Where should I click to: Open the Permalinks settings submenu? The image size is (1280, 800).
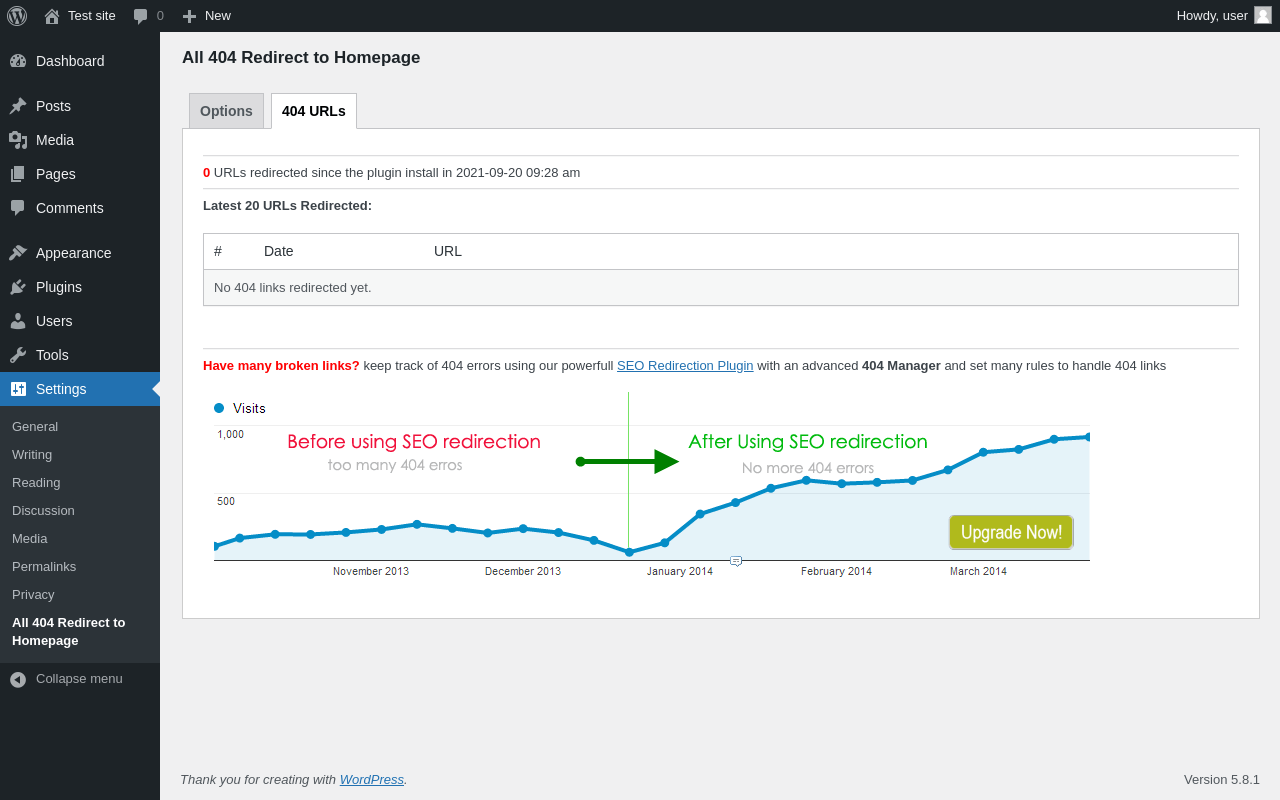pyautogui.click(x=44, y=566)
